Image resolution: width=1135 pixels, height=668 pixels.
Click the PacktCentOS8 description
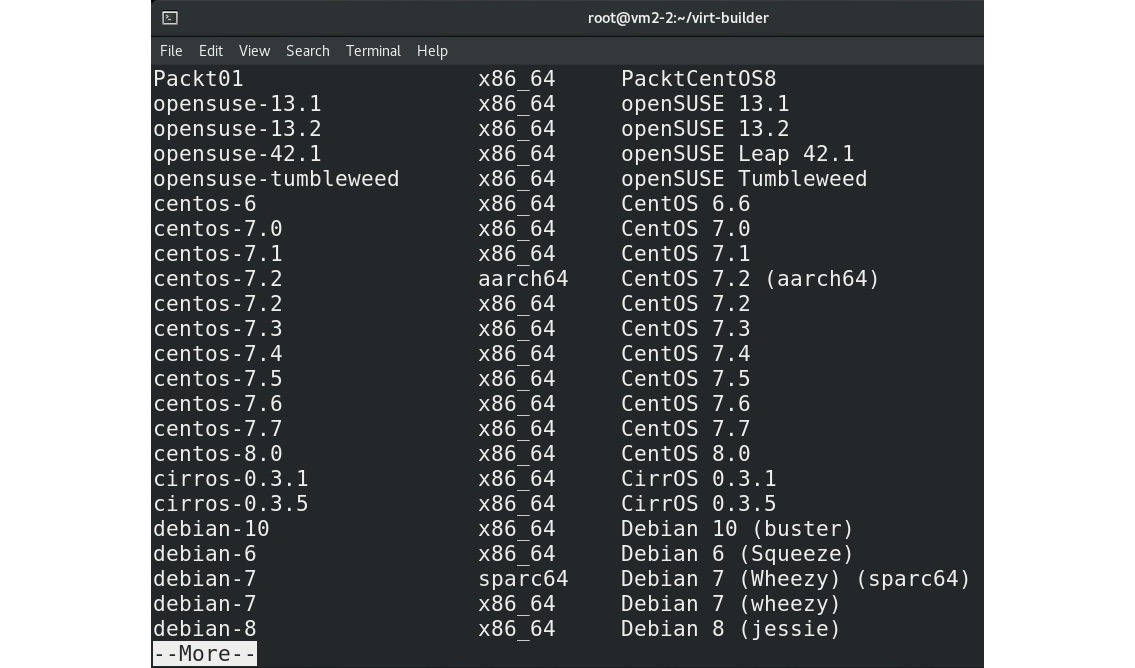[x=699, y=78]
